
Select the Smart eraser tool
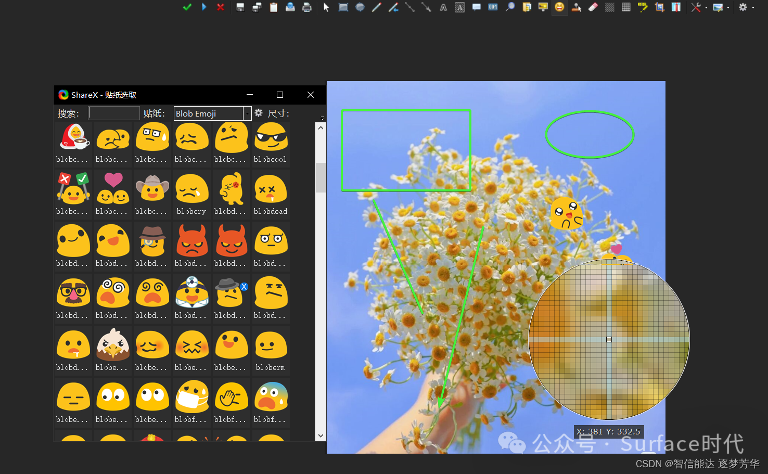tap(593, 7)
